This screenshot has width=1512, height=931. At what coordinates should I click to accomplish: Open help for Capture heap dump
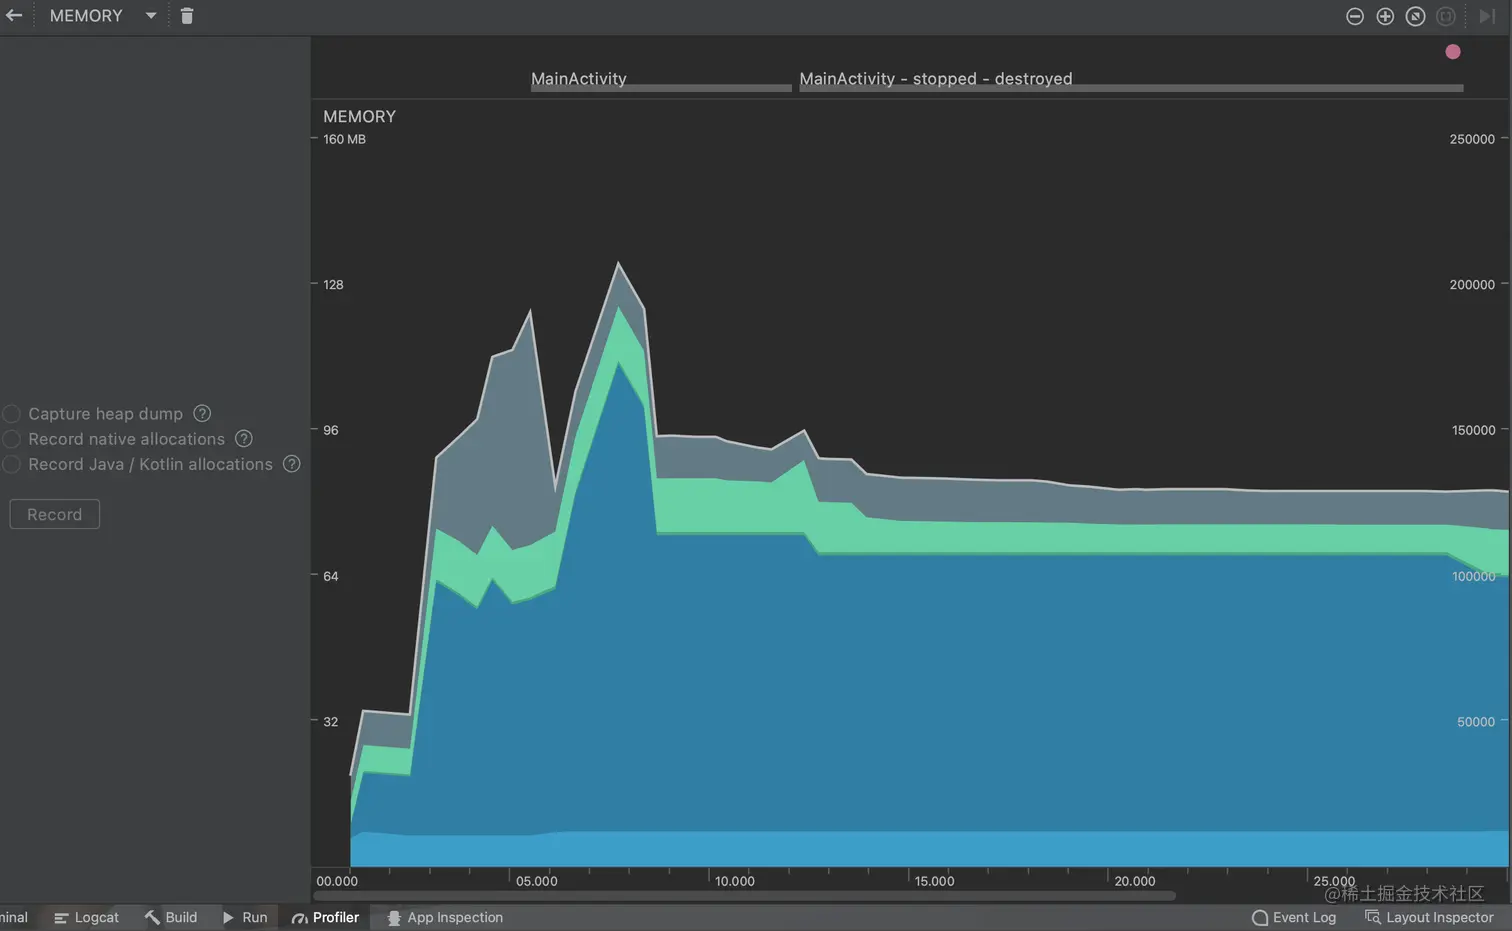pos(202,413)
